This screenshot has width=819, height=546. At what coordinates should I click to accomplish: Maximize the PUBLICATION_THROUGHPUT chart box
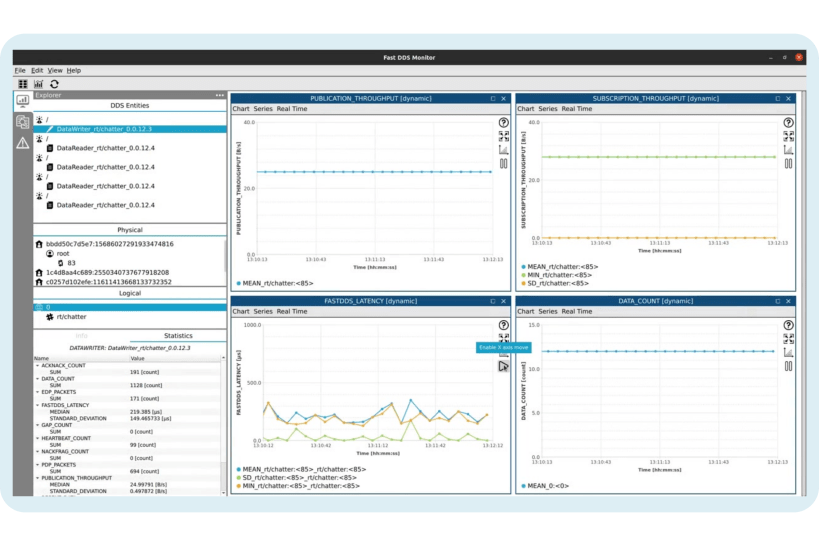tap(493, 98)
